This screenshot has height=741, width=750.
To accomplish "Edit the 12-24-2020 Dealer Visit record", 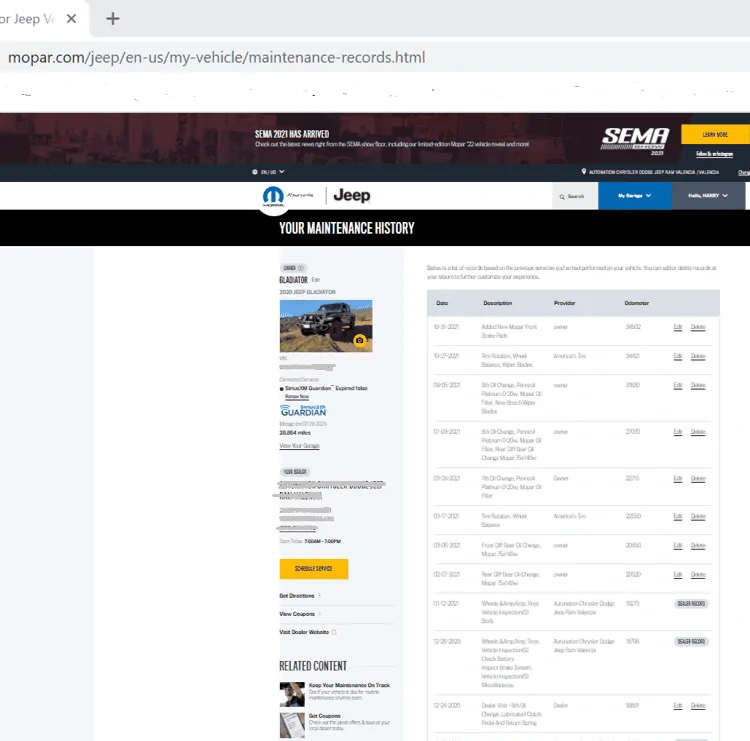I will tap(678, 706).
